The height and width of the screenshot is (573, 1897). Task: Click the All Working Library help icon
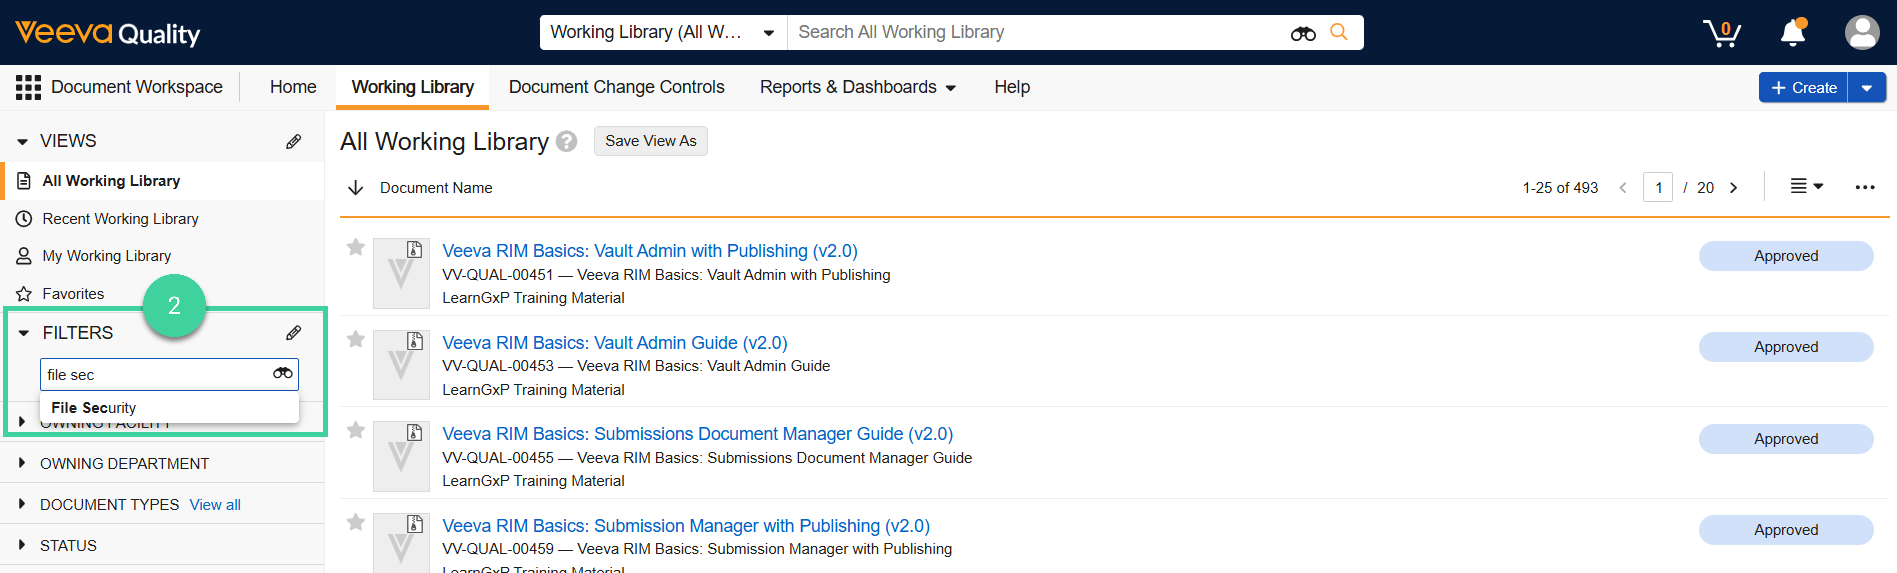[567, 141]
